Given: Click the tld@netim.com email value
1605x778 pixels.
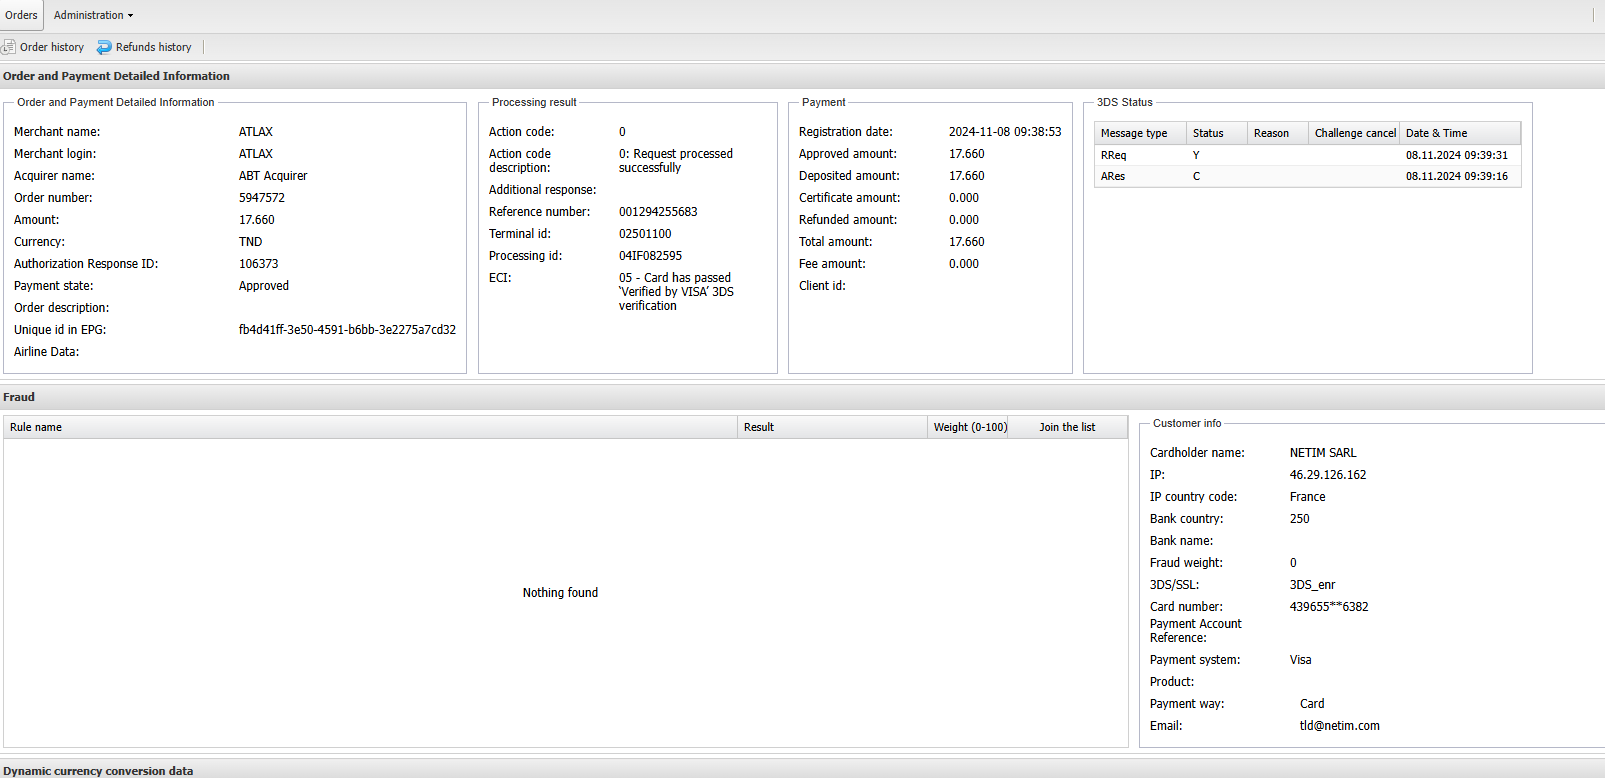Looking at the screenshot, I should (1339, 726).
